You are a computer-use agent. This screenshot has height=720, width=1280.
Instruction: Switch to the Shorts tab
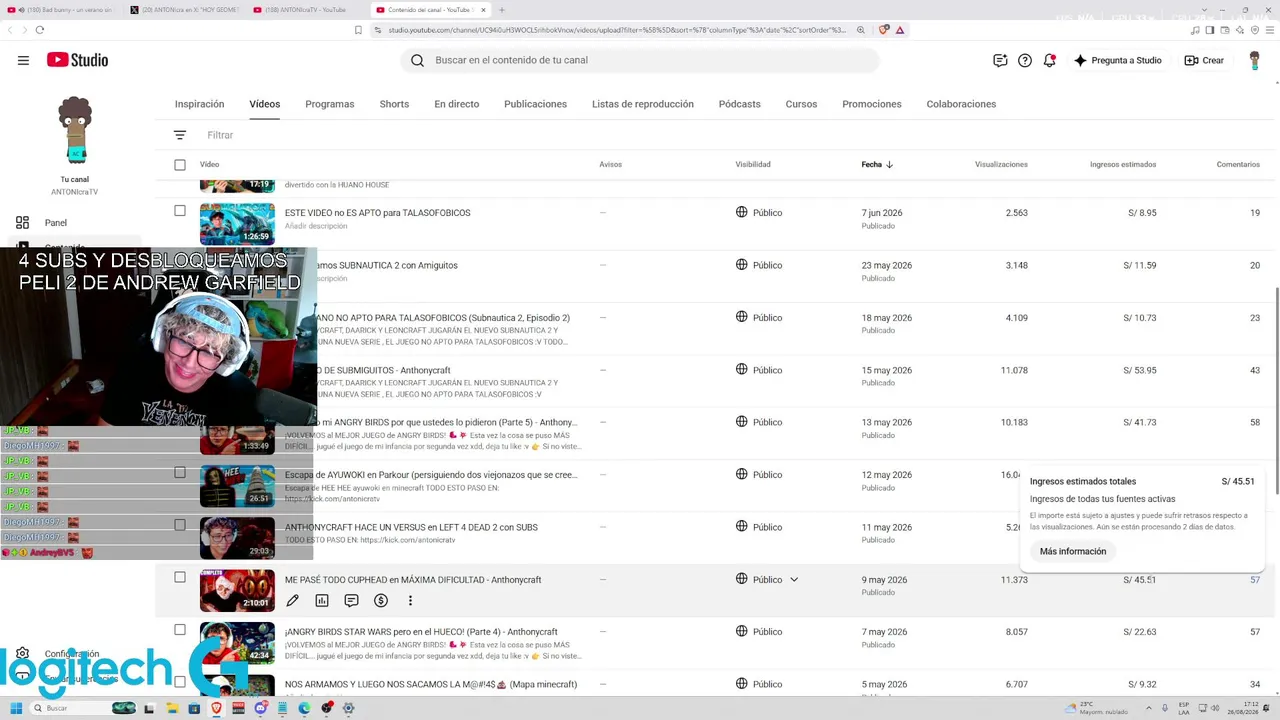pos(394,104)
